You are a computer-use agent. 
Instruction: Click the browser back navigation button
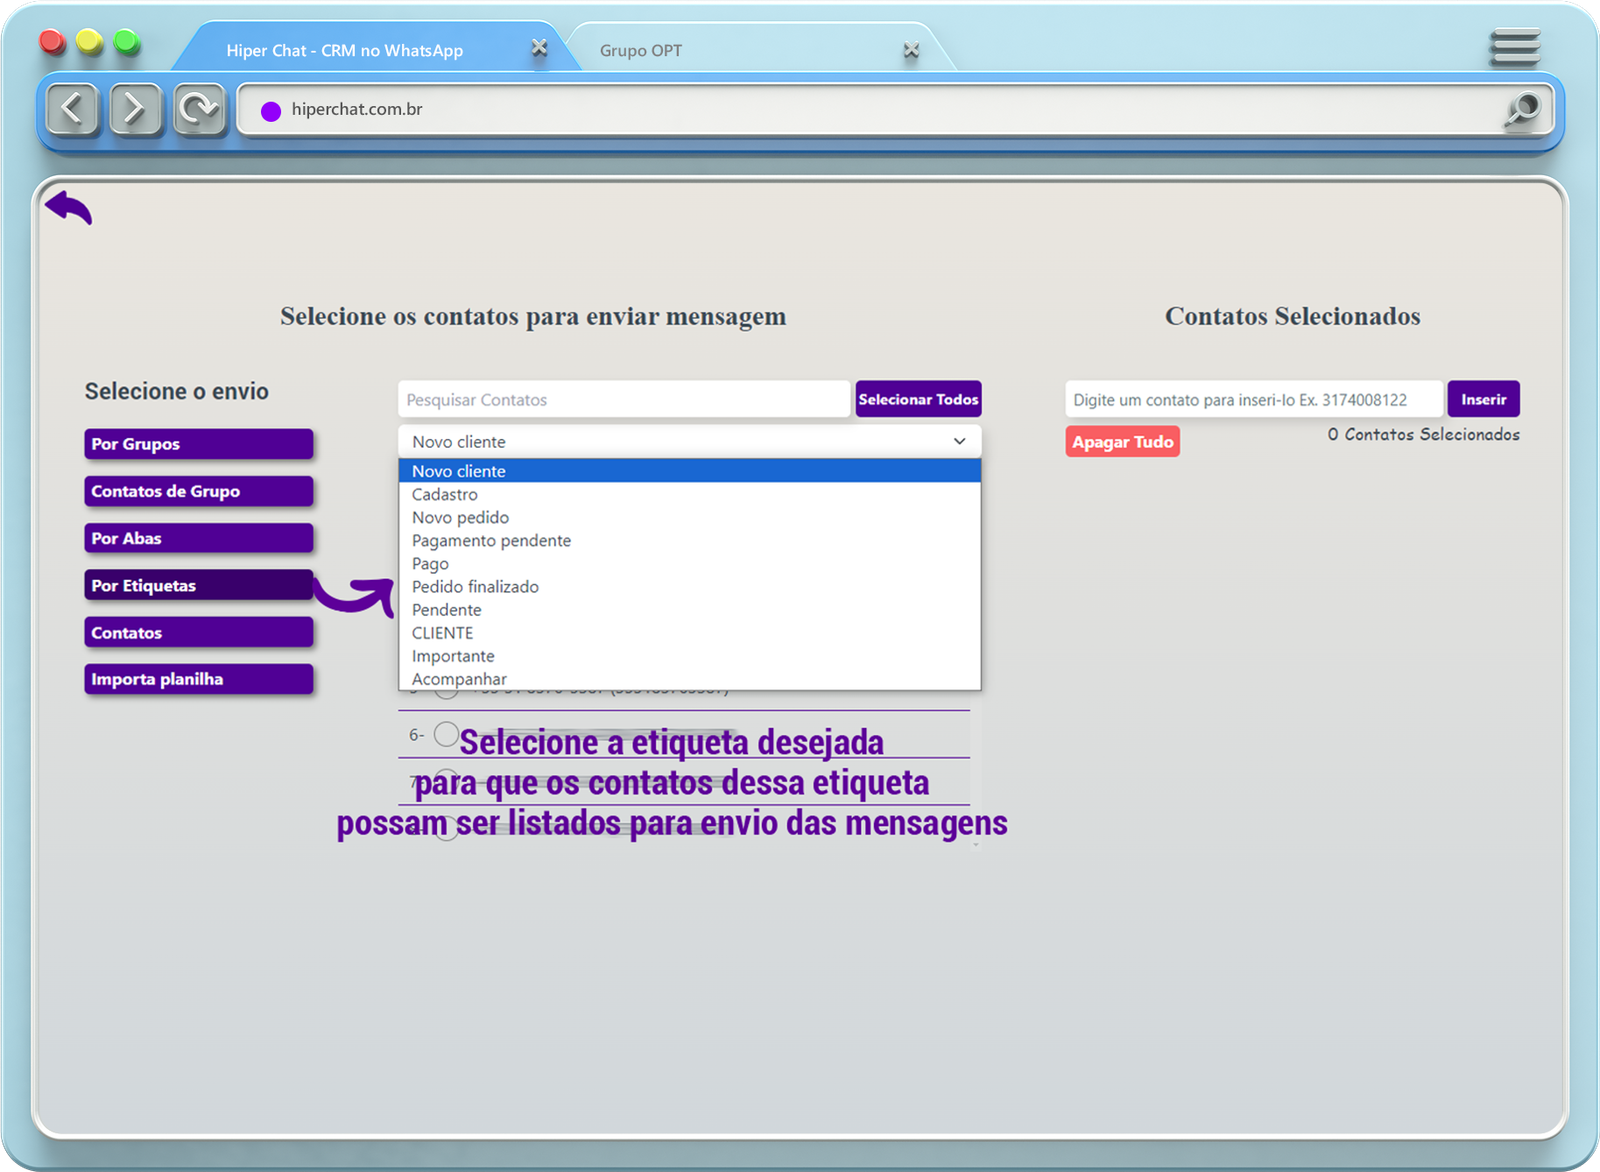pos(73,109)
